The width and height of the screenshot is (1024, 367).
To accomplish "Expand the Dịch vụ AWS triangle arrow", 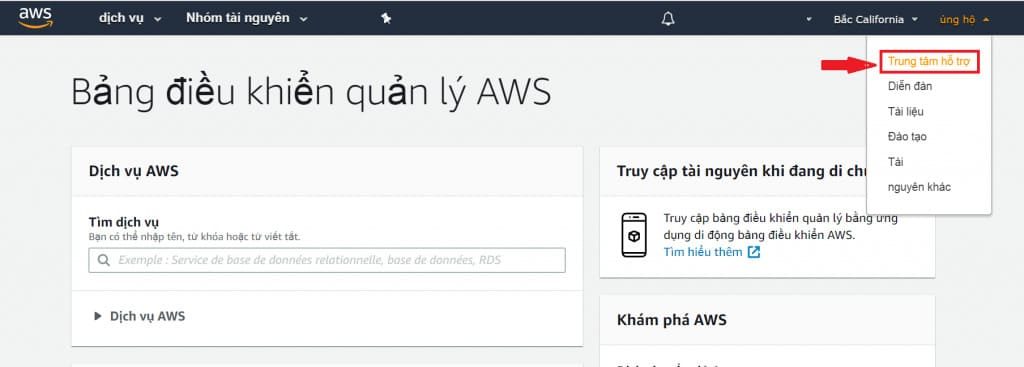I will tap(98, 316).
